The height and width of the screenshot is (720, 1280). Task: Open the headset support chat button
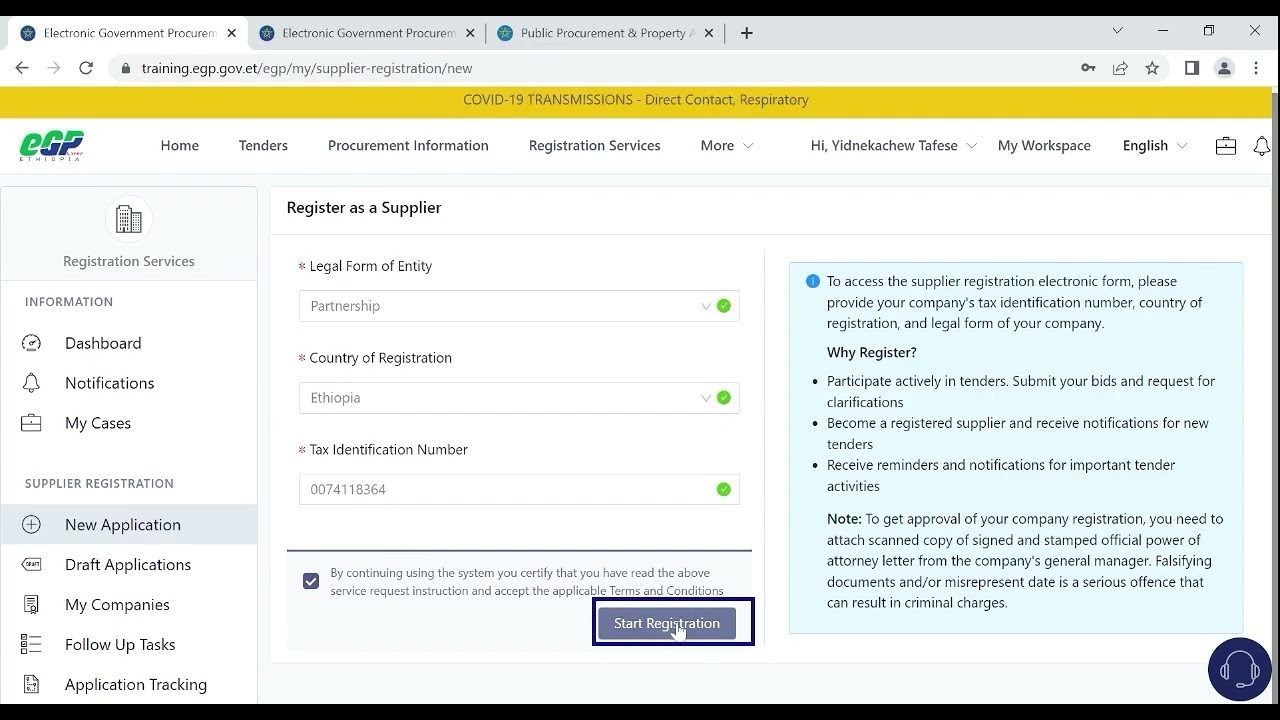[x=1240, y=669]
